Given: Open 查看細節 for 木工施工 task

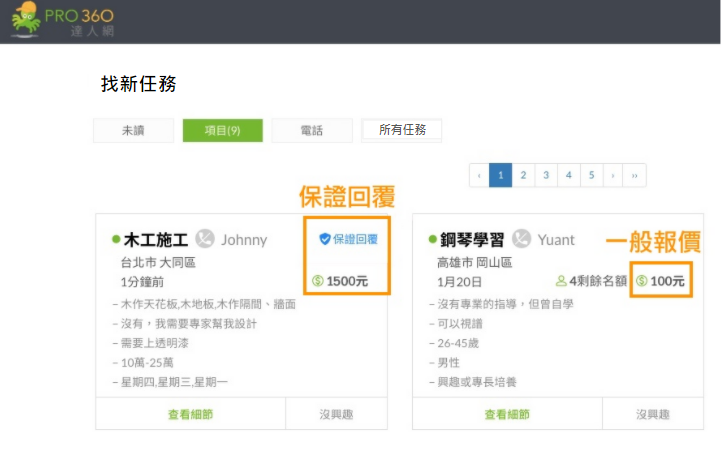Looking at the screenshot, I should [191, 414].
